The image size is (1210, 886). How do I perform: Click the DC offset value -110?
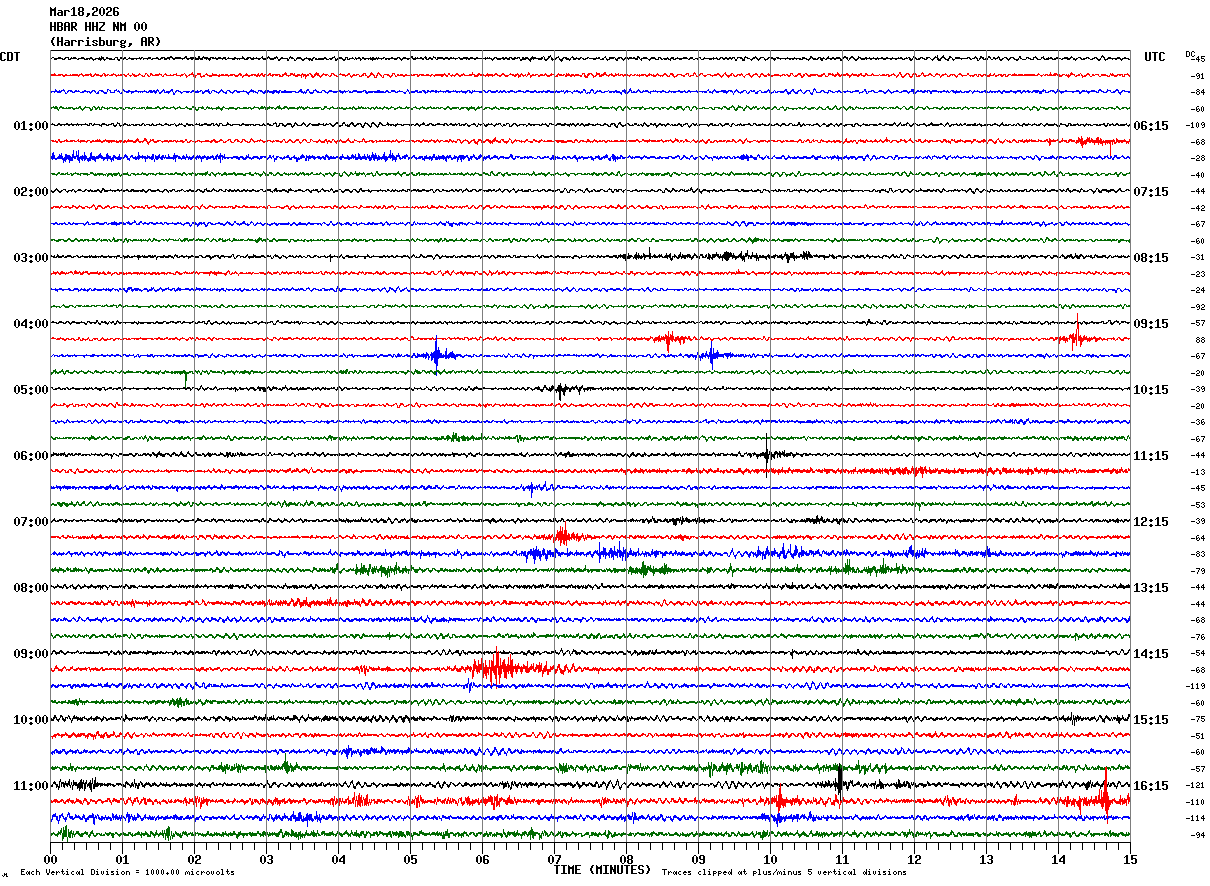pos(1195,802)
